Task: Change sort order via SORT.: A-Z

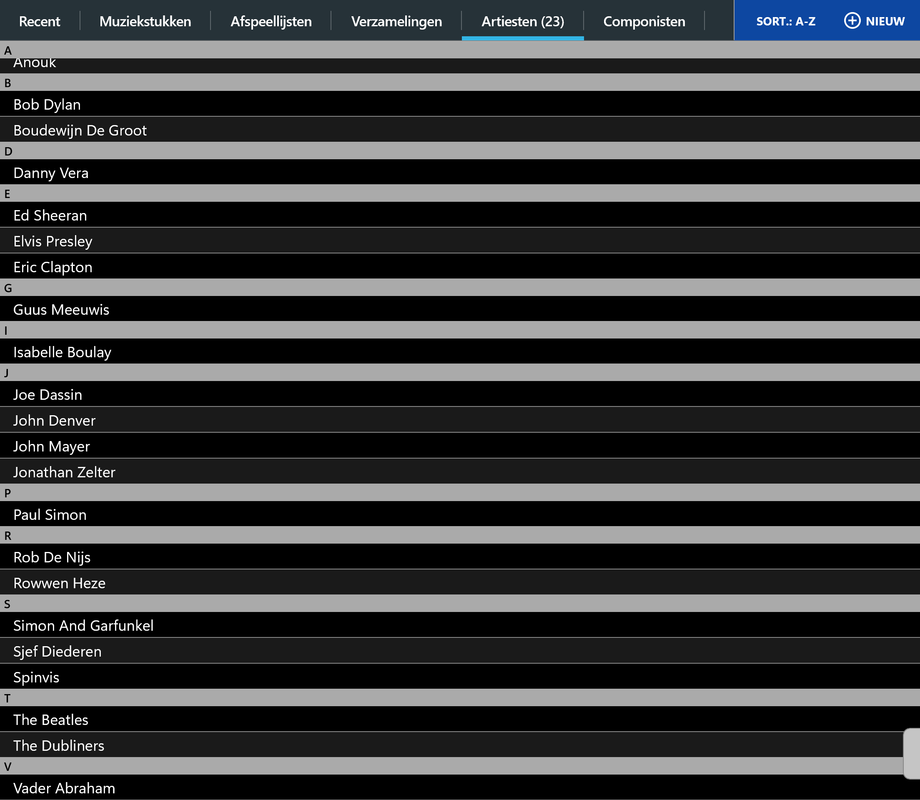Action: click(x=785, y=21)
